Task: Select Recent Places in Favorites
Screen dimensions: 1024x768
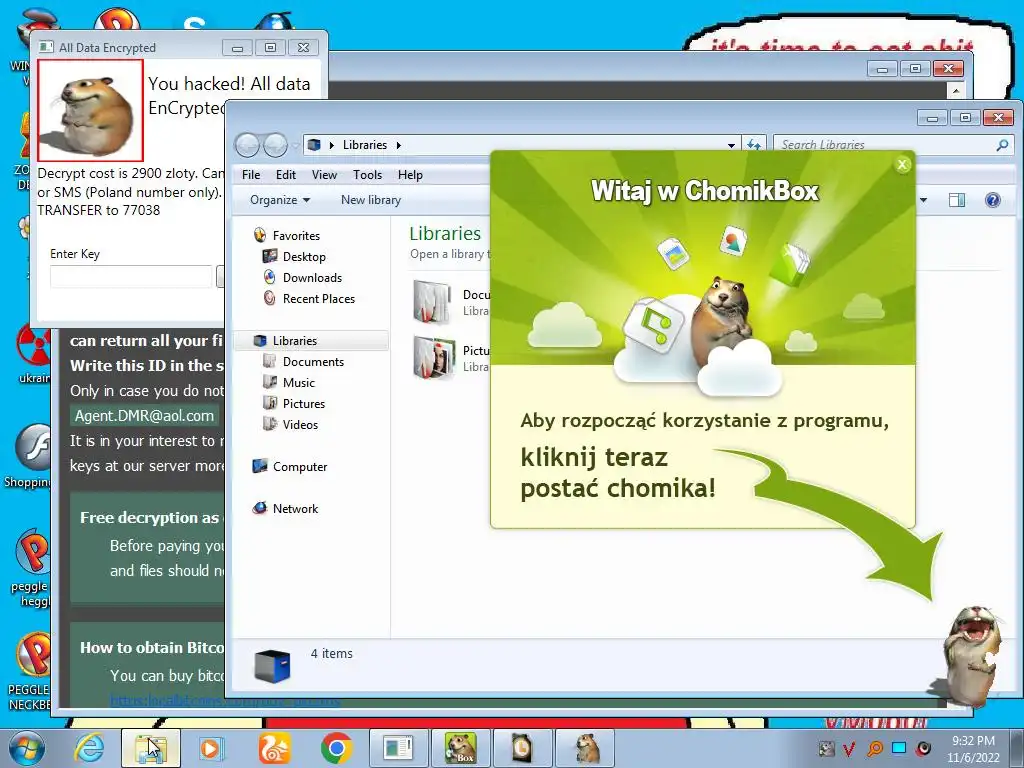Action: pos(319,298)
